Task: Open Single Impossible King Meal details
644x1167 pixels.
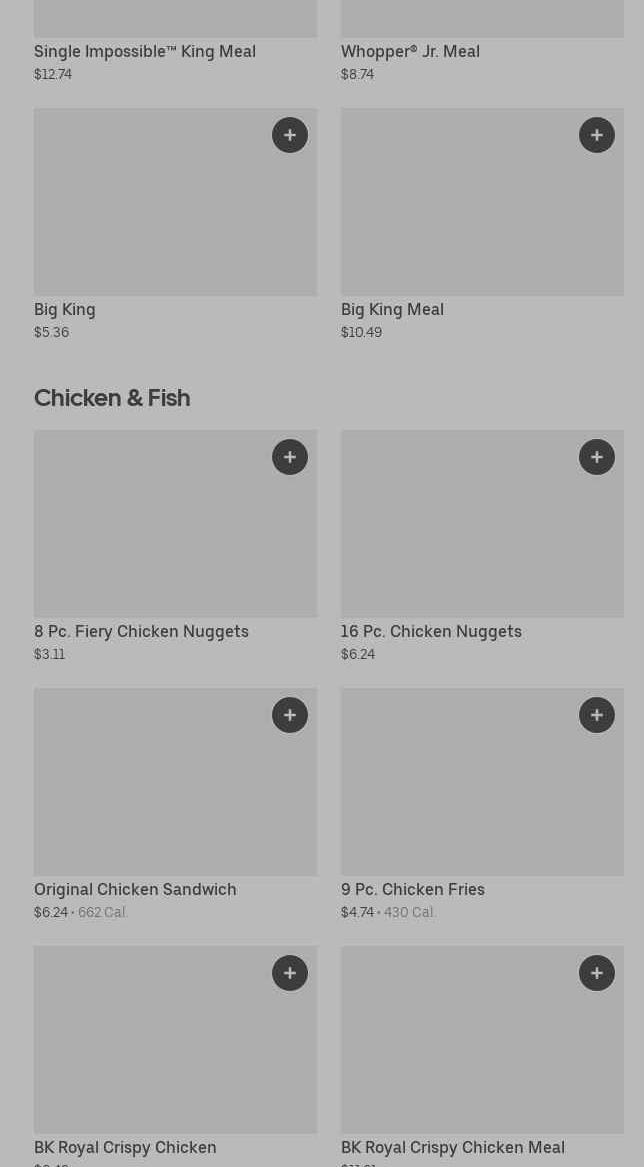Action: click(x=145, y=51)
